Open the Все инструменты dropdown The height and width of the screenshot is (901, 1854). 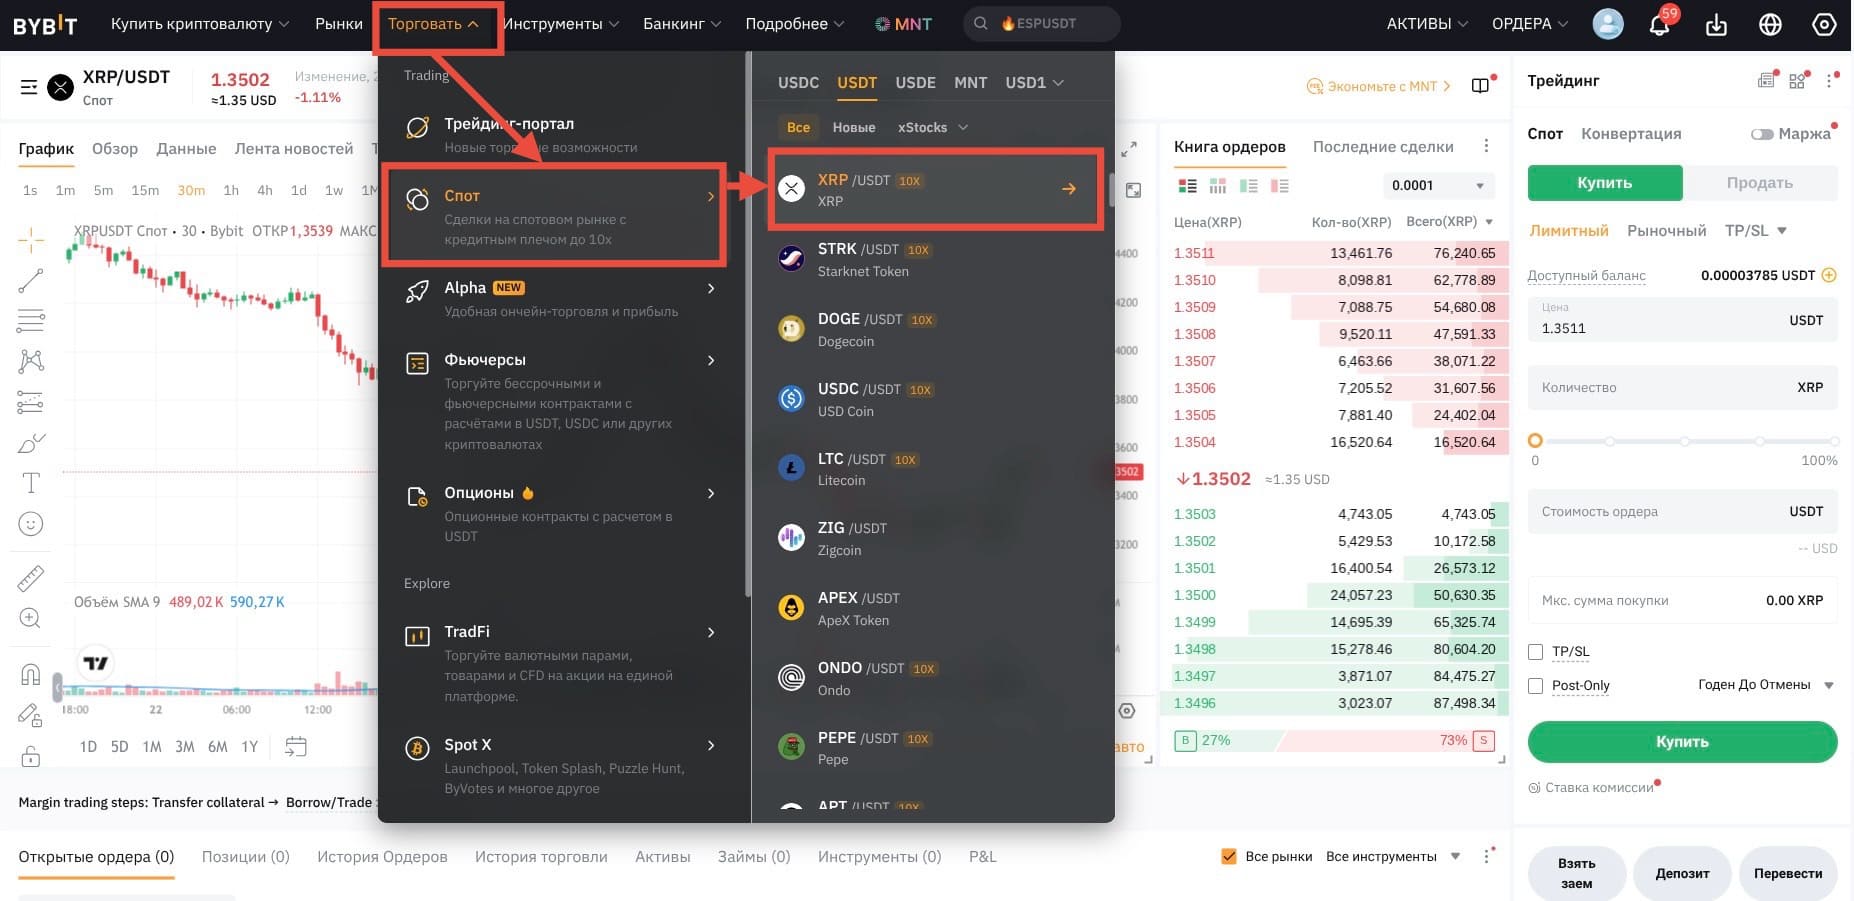coord(1393,856)
